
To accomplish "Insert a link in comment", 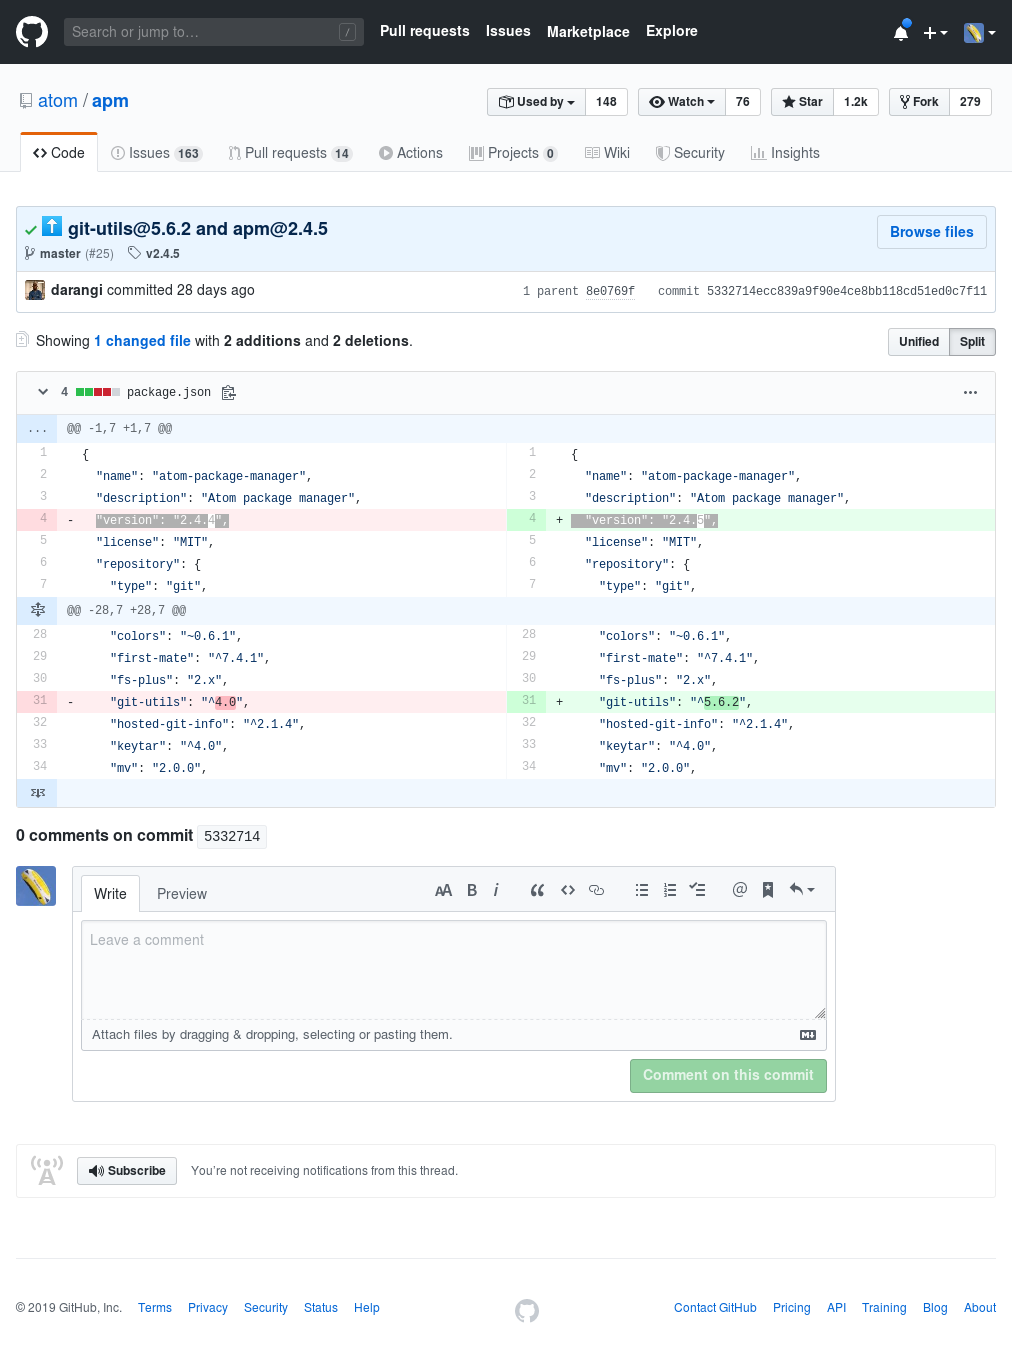I will click(597, 890).
